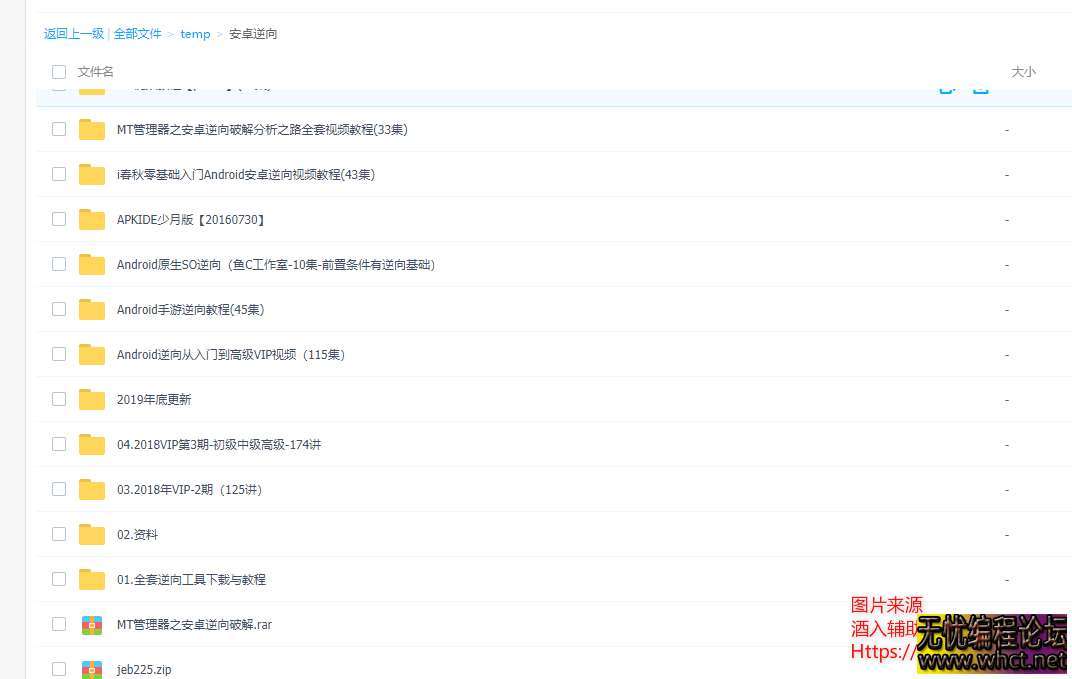Viewport: 1072px width, 679px height.
Task: Toggle the select-all checkbox in the header
Action: pos(58,71)
